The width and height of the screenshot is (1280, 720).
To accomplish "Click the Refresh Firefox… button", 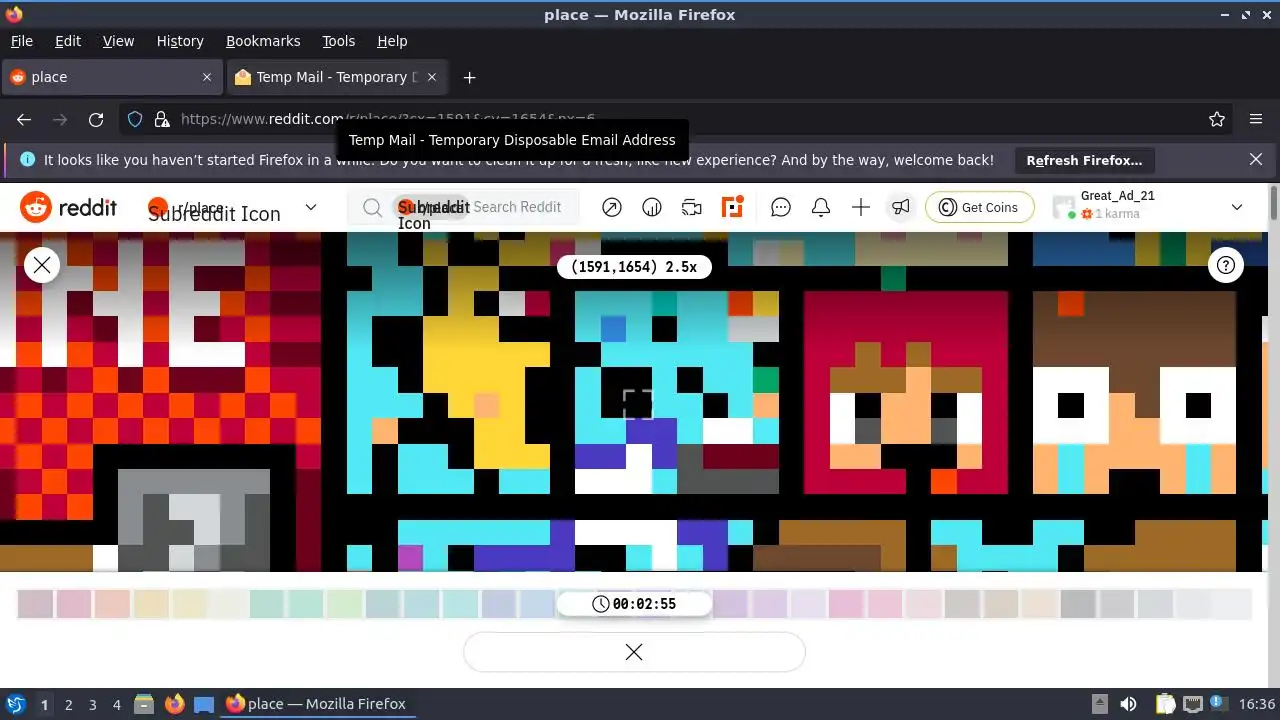I will 1084,160.
